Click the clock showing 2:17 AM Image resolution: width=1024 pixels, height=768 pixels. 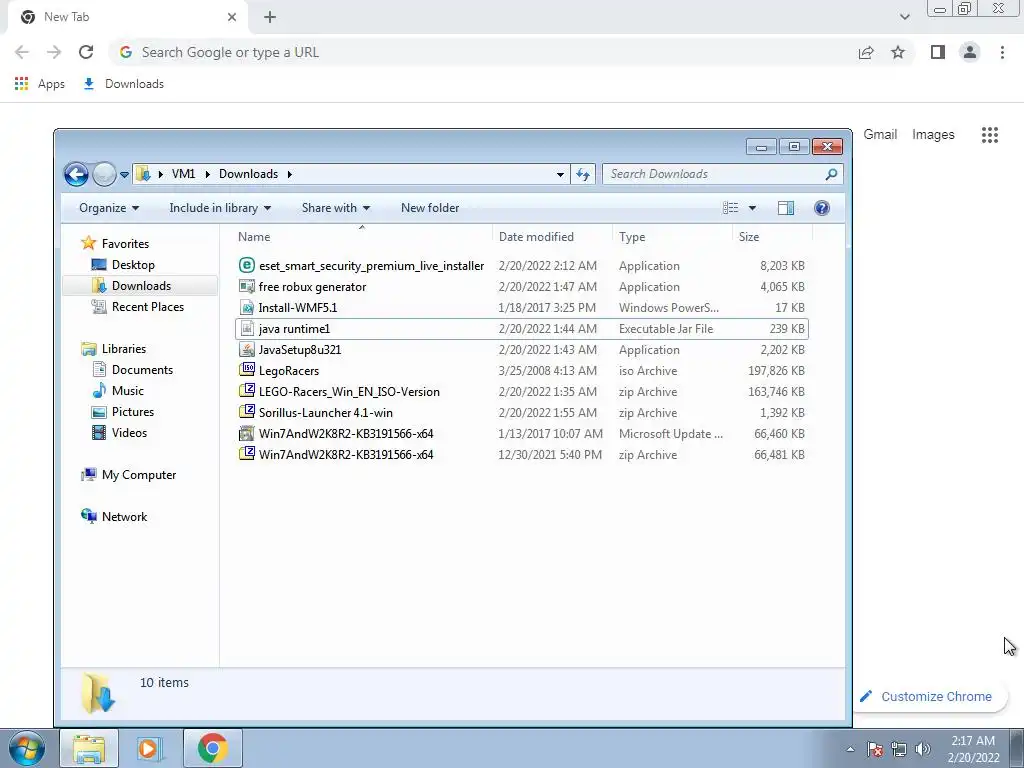click(973, 749)
